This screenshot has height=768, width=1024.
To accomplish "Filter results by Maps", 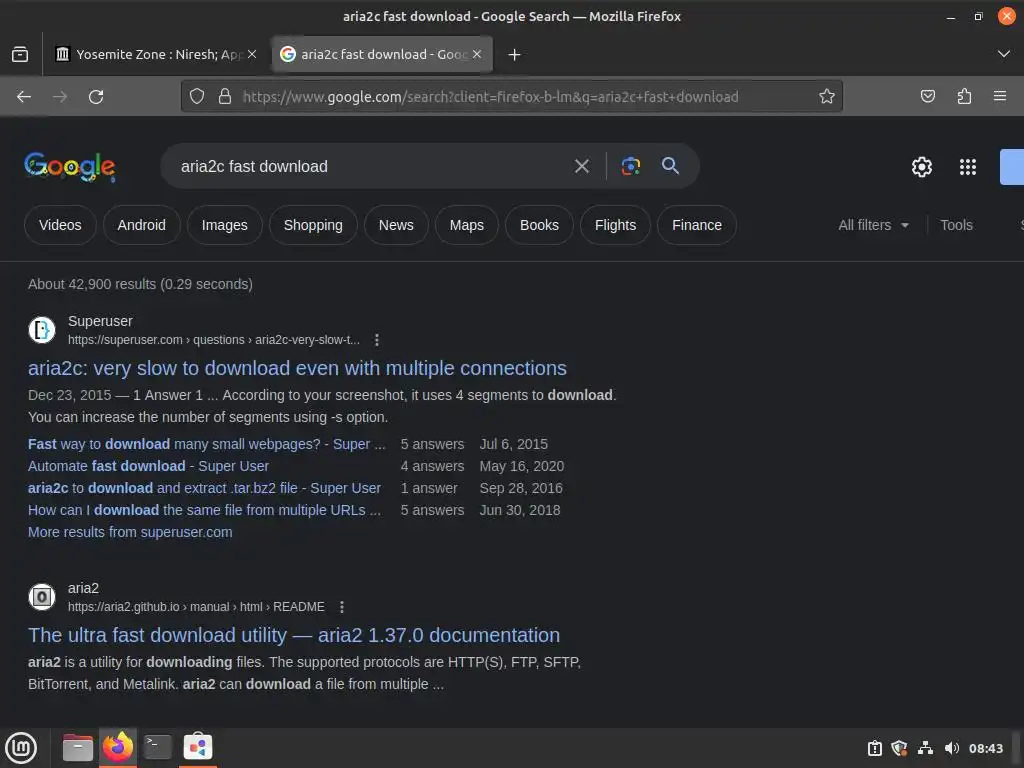I will 467,225.
